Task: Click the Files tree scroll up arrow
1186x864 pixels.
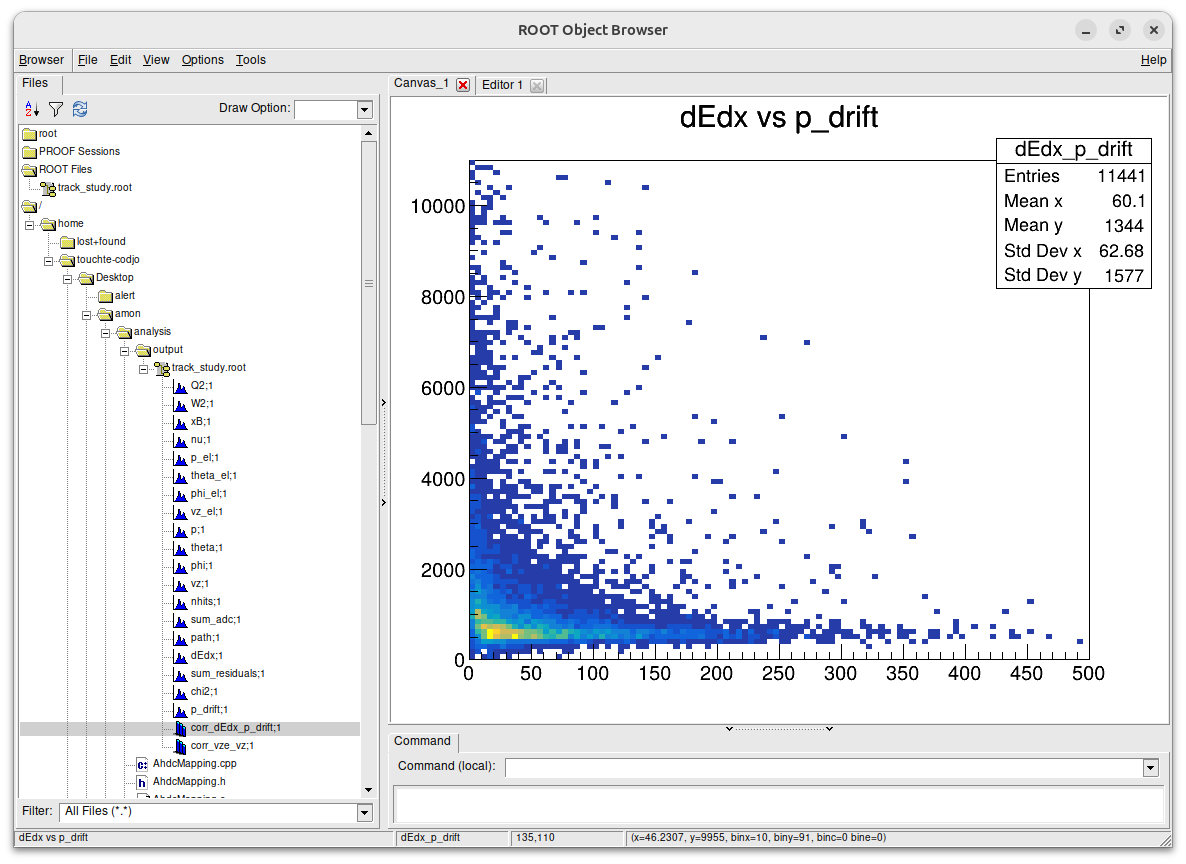Action: 369,133
